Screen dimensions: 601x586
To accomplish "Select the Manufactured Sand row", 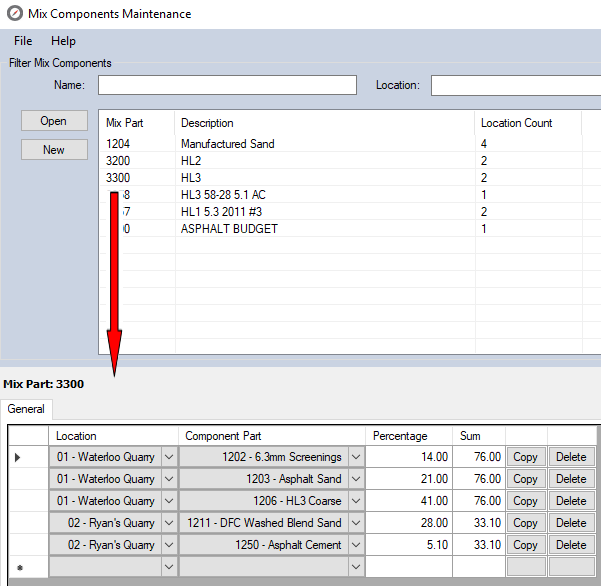I will [350, 144].
